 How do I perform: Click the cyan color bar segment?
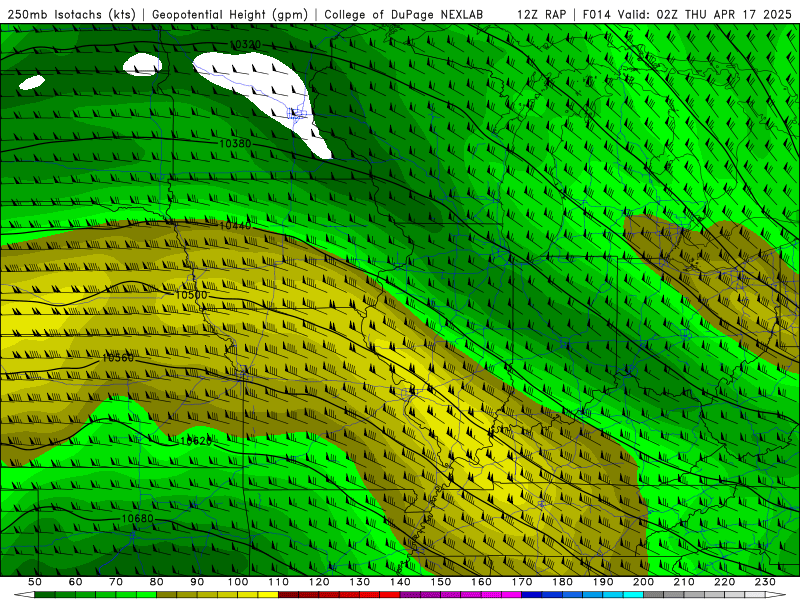point(633,595)
